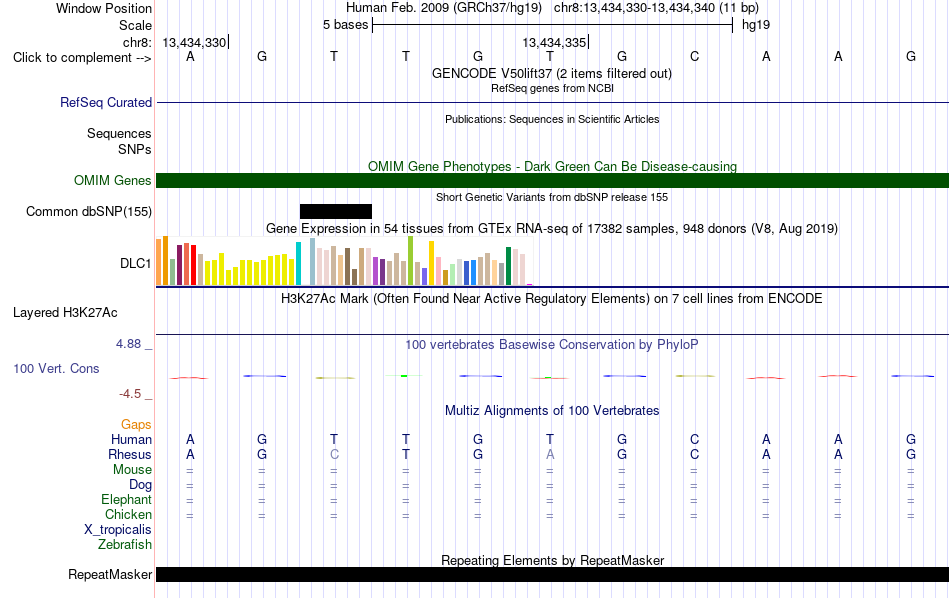Viewport: 950px width, 598px height.
Task: Click the dark green GTEx expression bar
Action: pos(508,266)
